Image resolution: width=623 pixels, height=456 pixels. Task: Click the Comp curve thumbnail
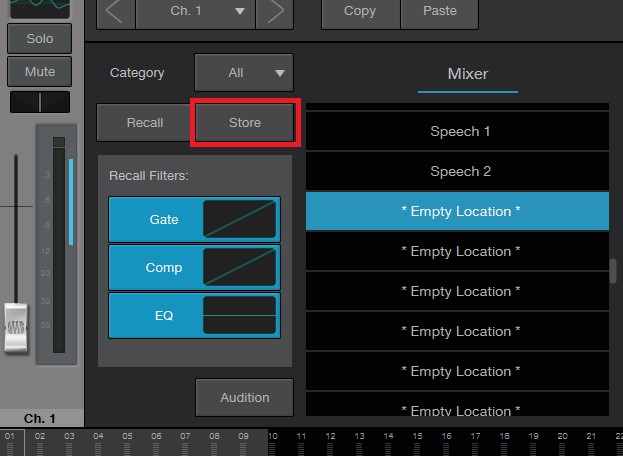coord(240,267)
